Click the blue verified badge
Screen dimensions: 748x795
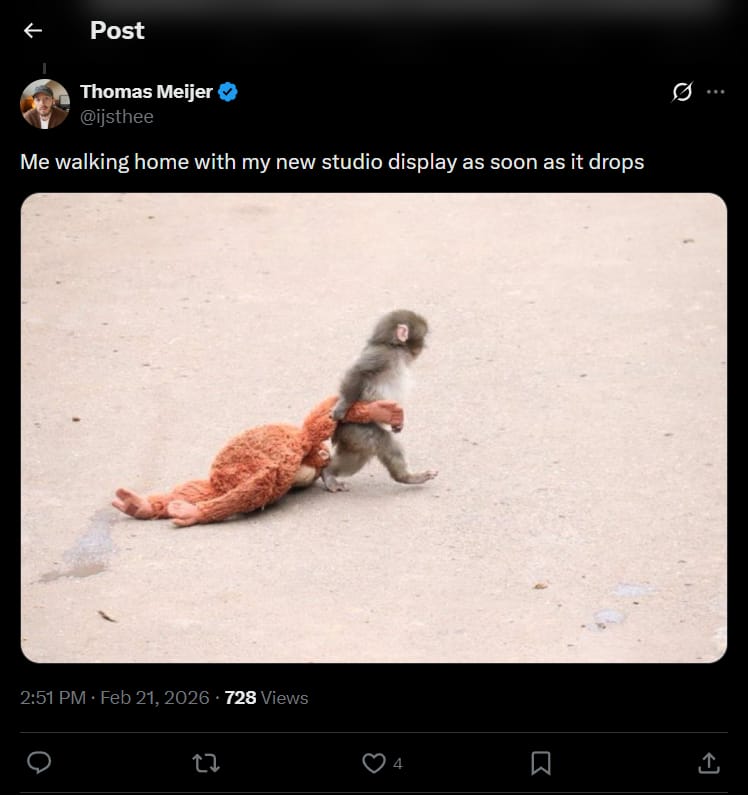coord(229,92)
